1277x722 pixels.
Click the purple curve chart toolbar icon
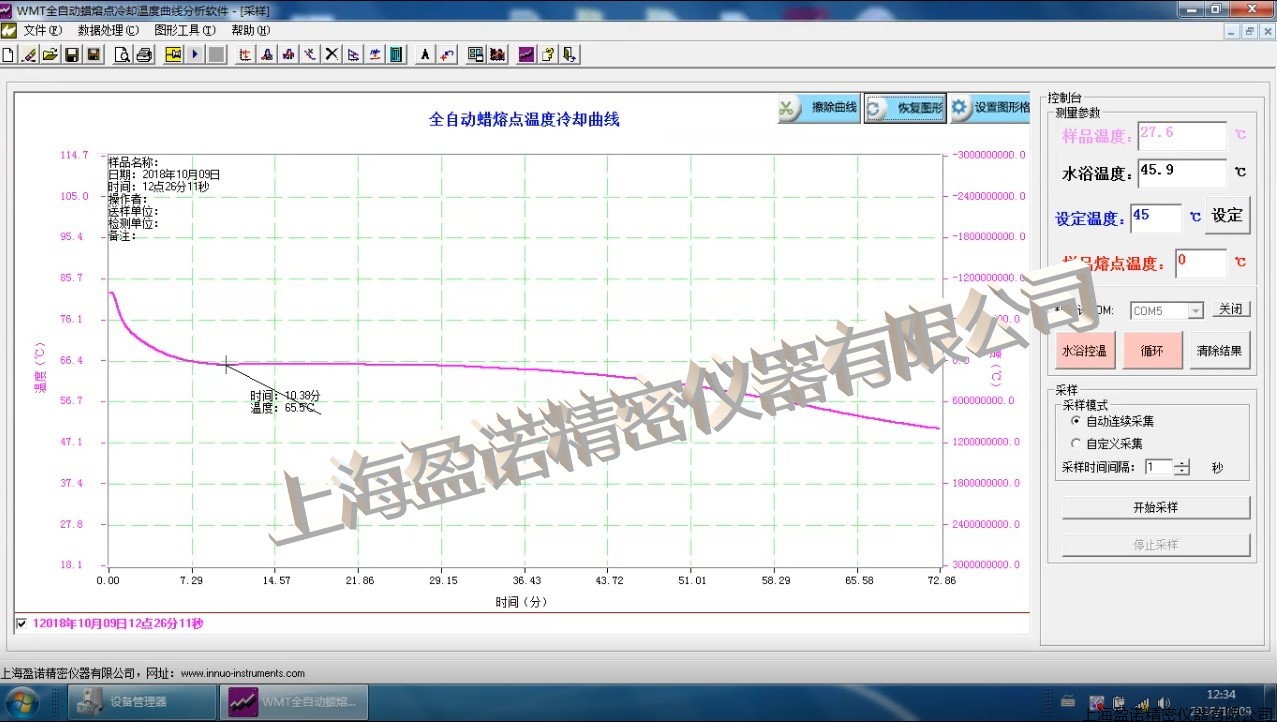526,55
